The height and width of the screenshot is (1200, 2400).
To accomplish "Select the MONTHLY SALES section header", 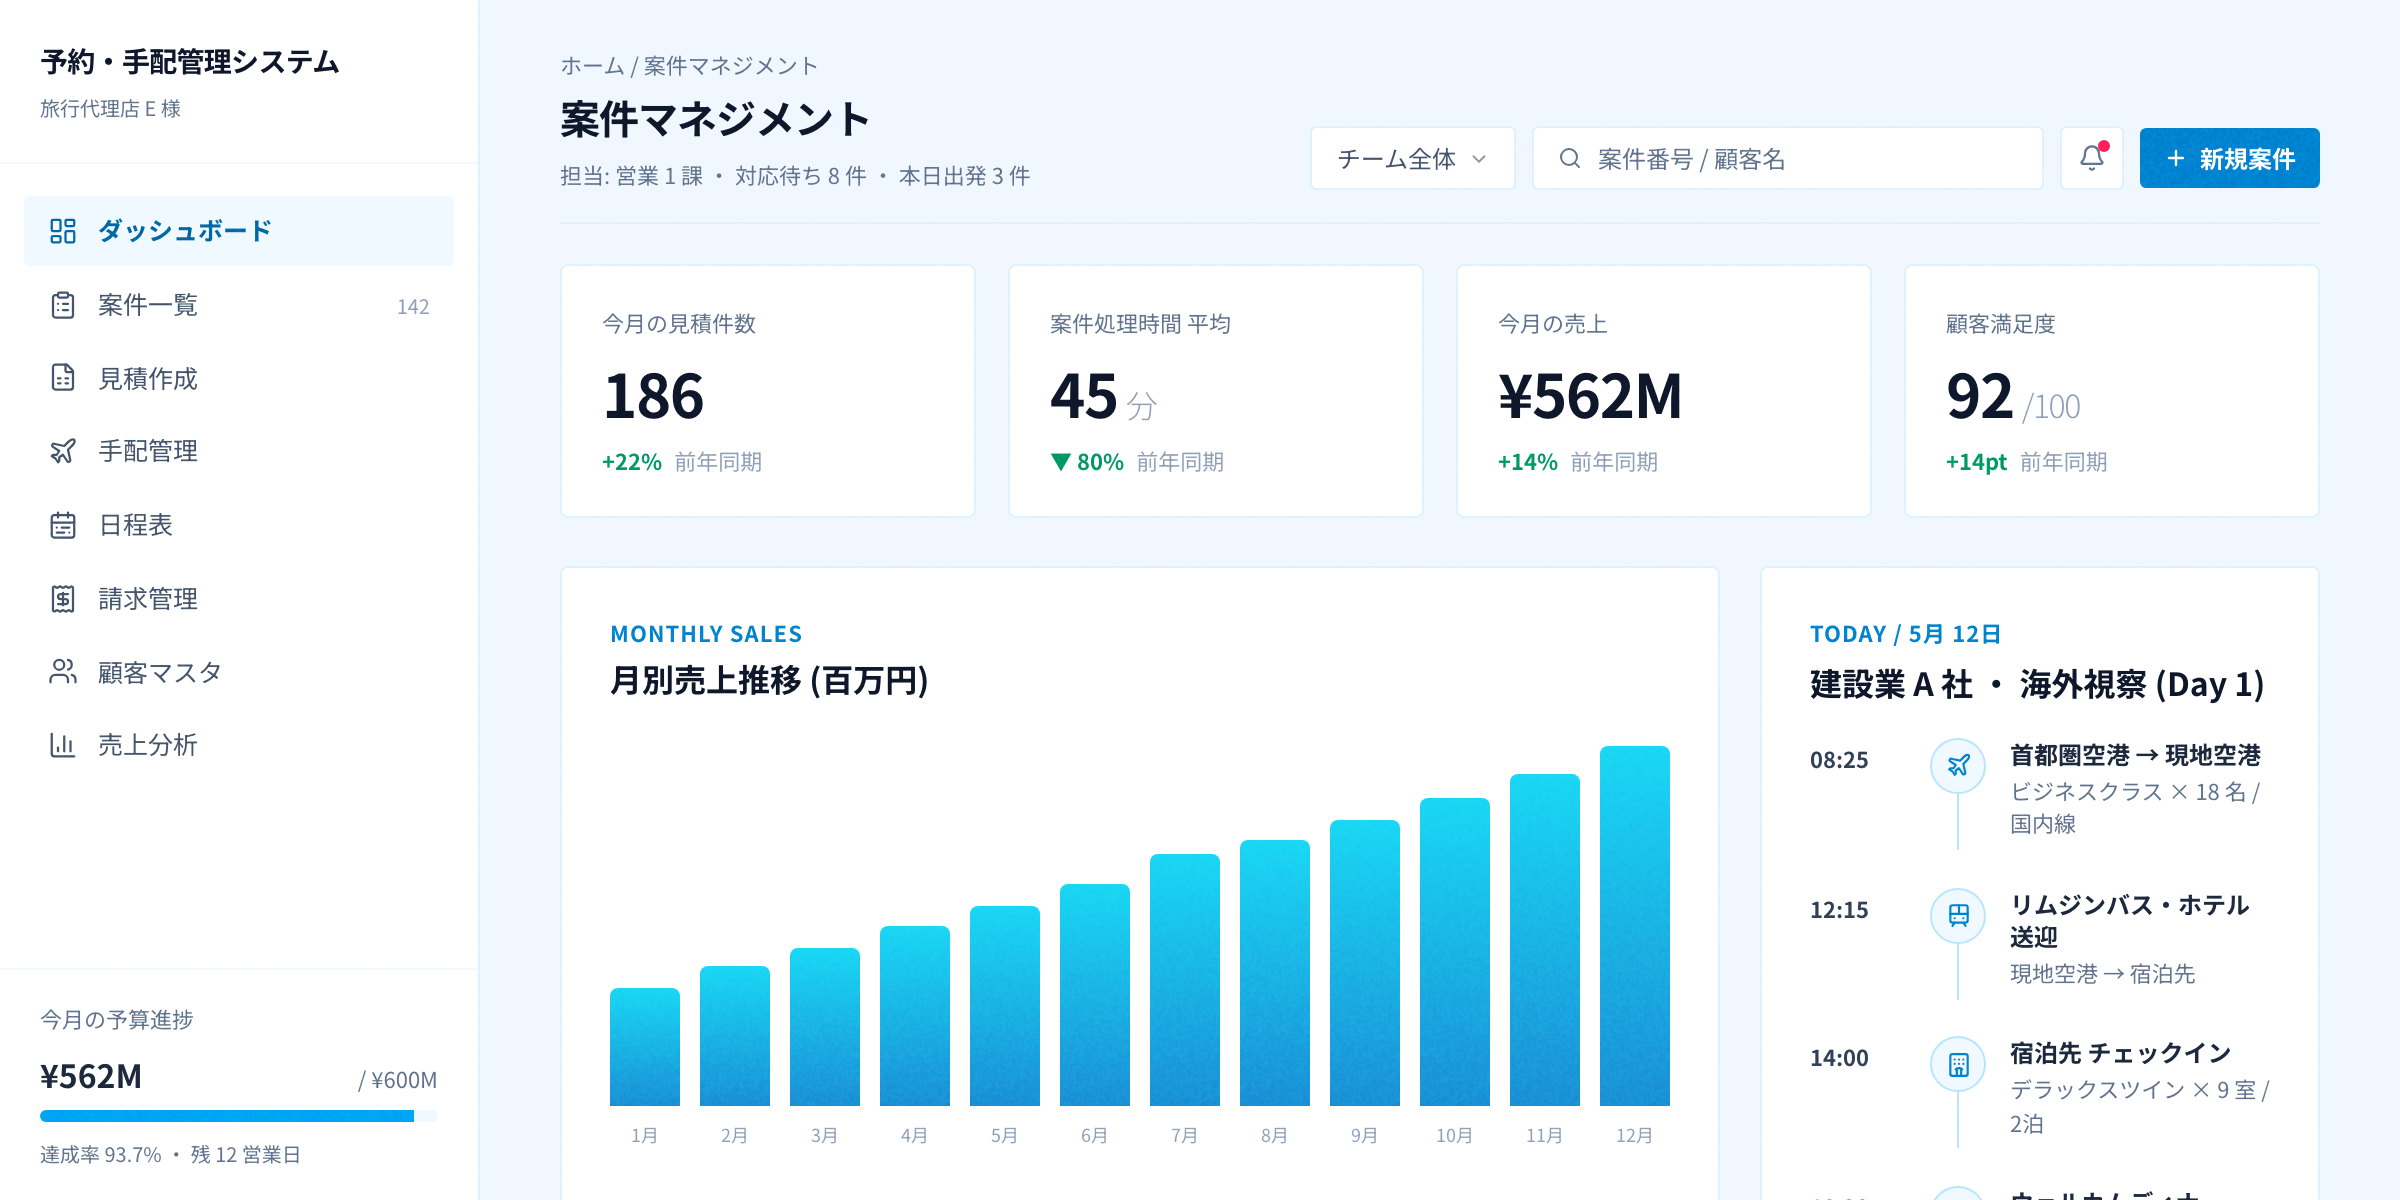I will point(707,633).
